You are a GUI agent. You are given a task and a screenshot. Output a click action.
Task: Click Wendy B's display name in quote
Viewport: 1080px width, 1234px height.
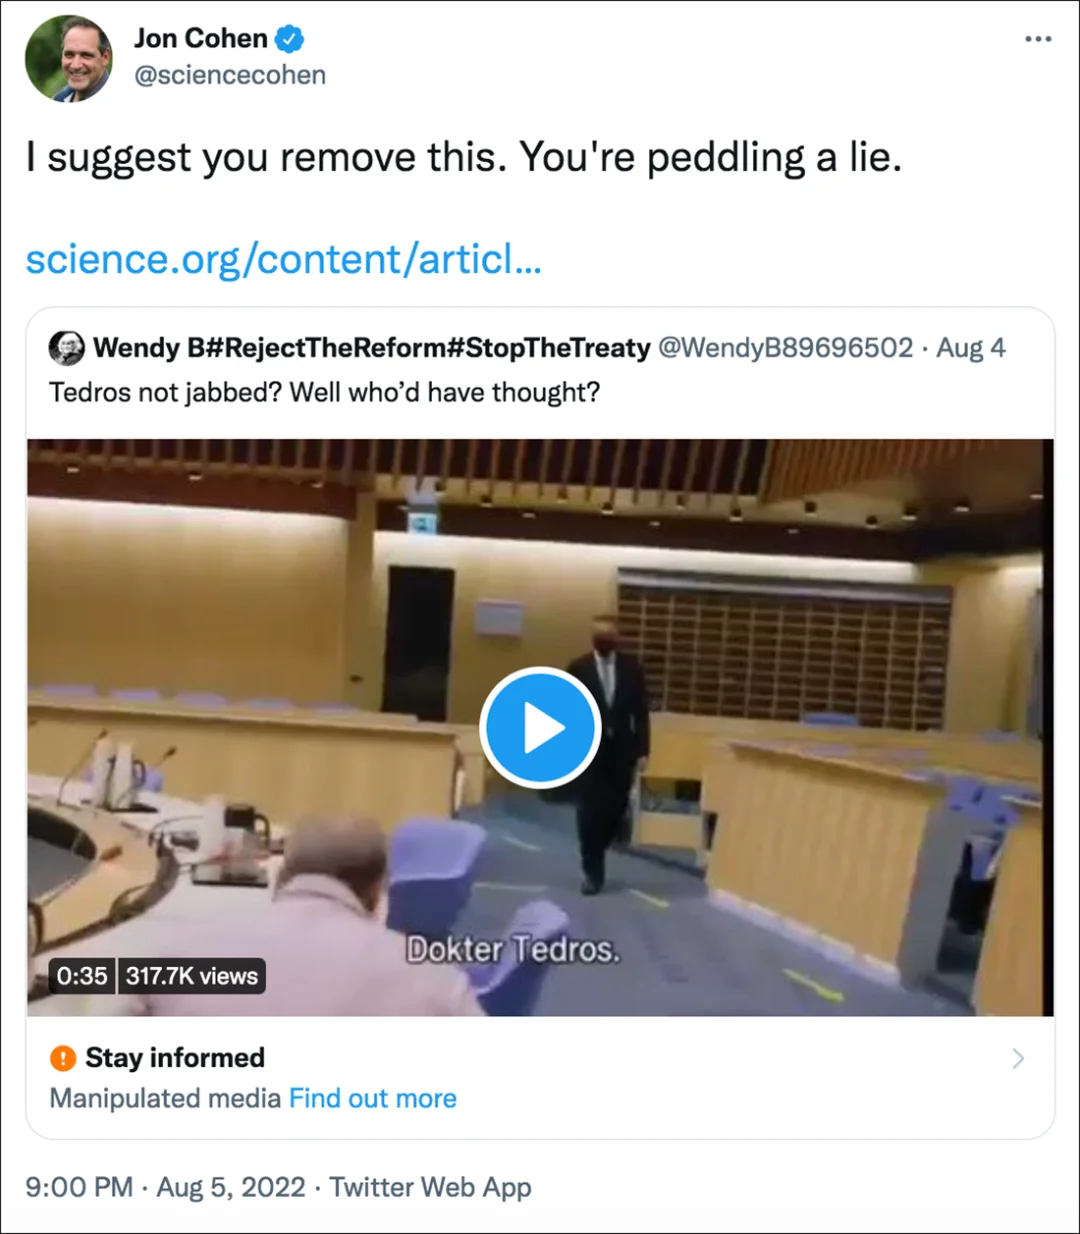pyautogui.click(x=372, y=348)
